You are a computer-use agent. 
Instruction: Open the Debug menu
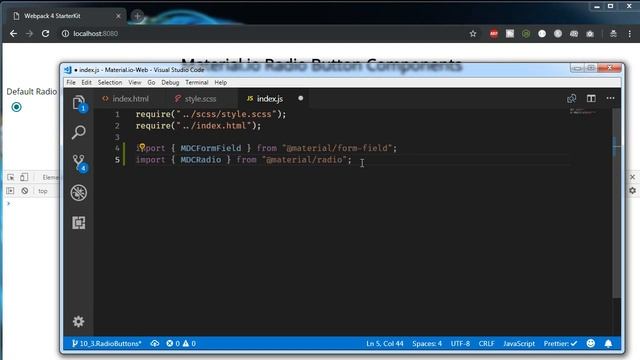tap(170, 82)
